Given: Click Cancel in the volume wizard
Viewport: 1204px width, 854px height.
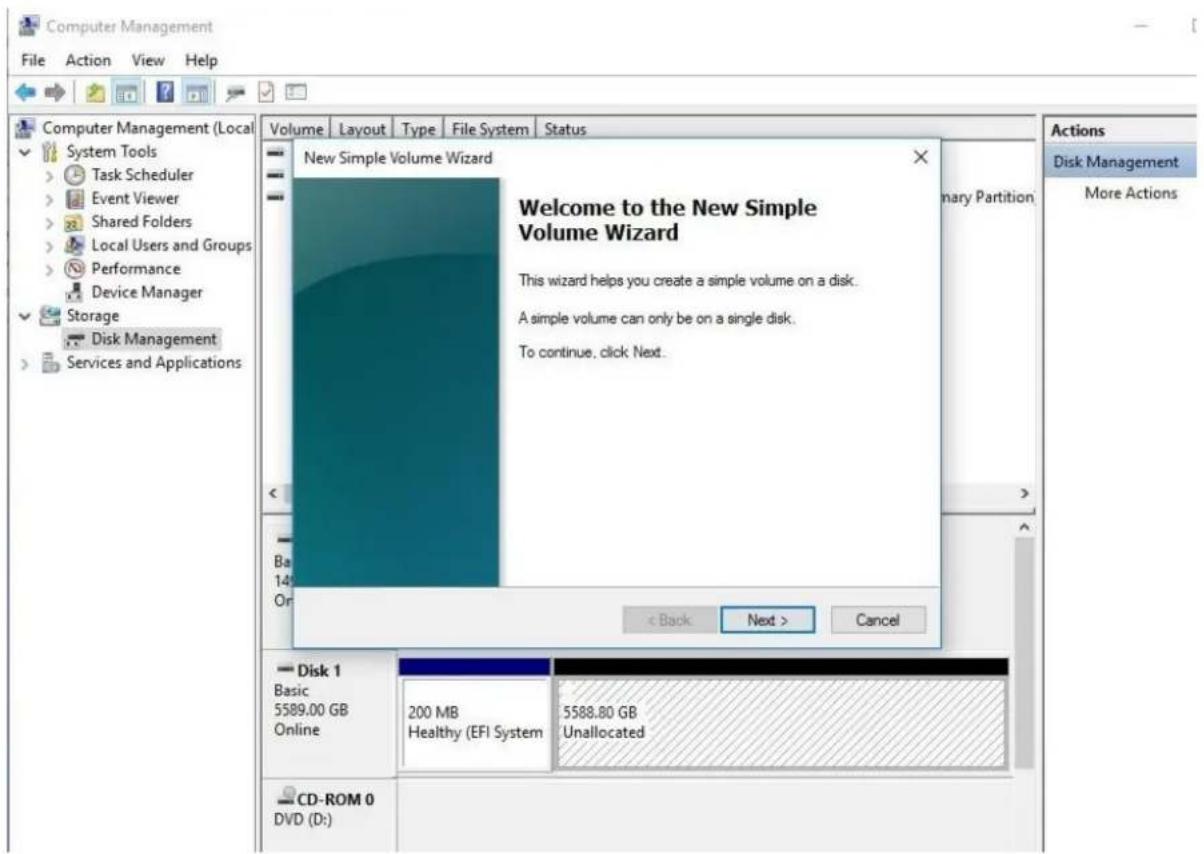Looking at the screenshot, I should tap(877, 620).
